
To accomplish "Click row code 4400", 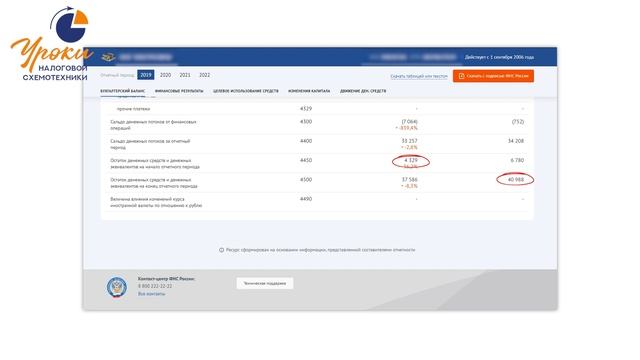I will click(x=306, y=141).
